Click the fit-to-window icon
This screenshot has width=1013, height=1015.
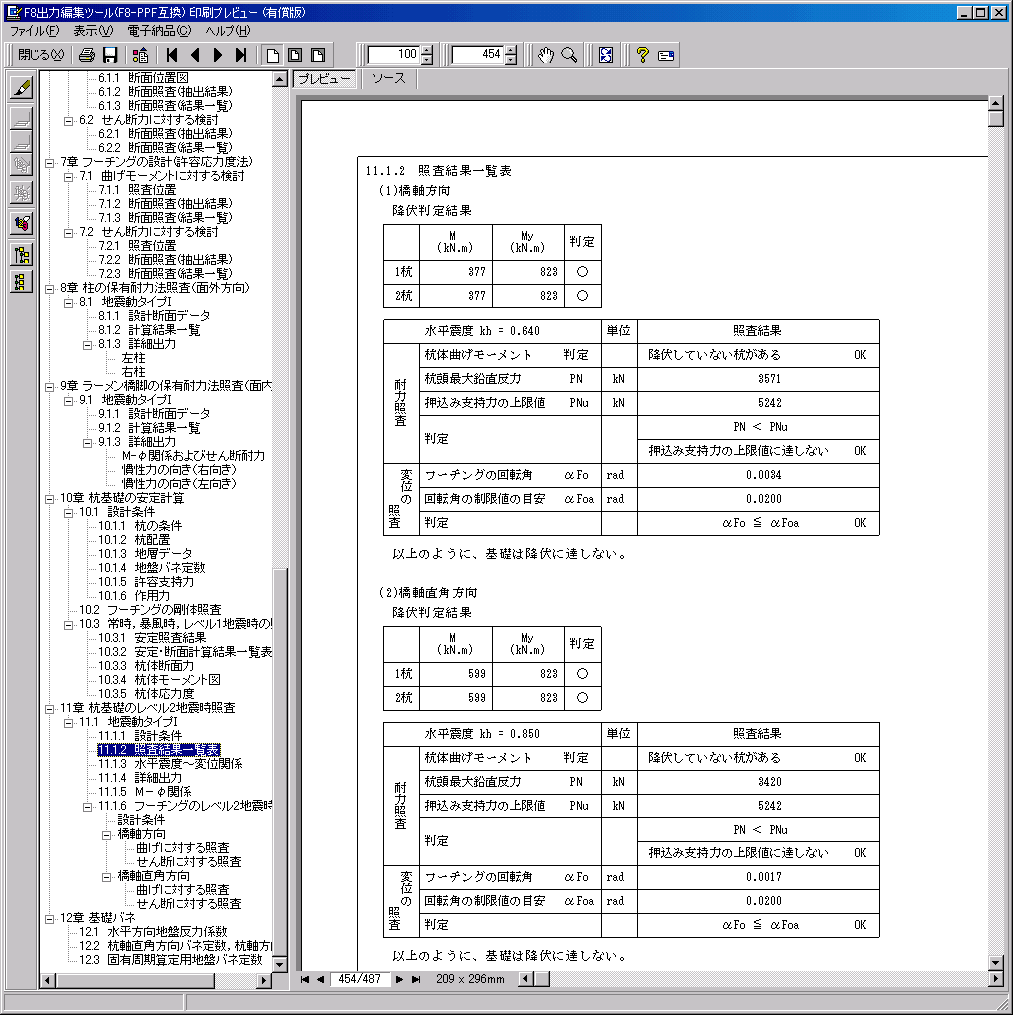[606, 56]
